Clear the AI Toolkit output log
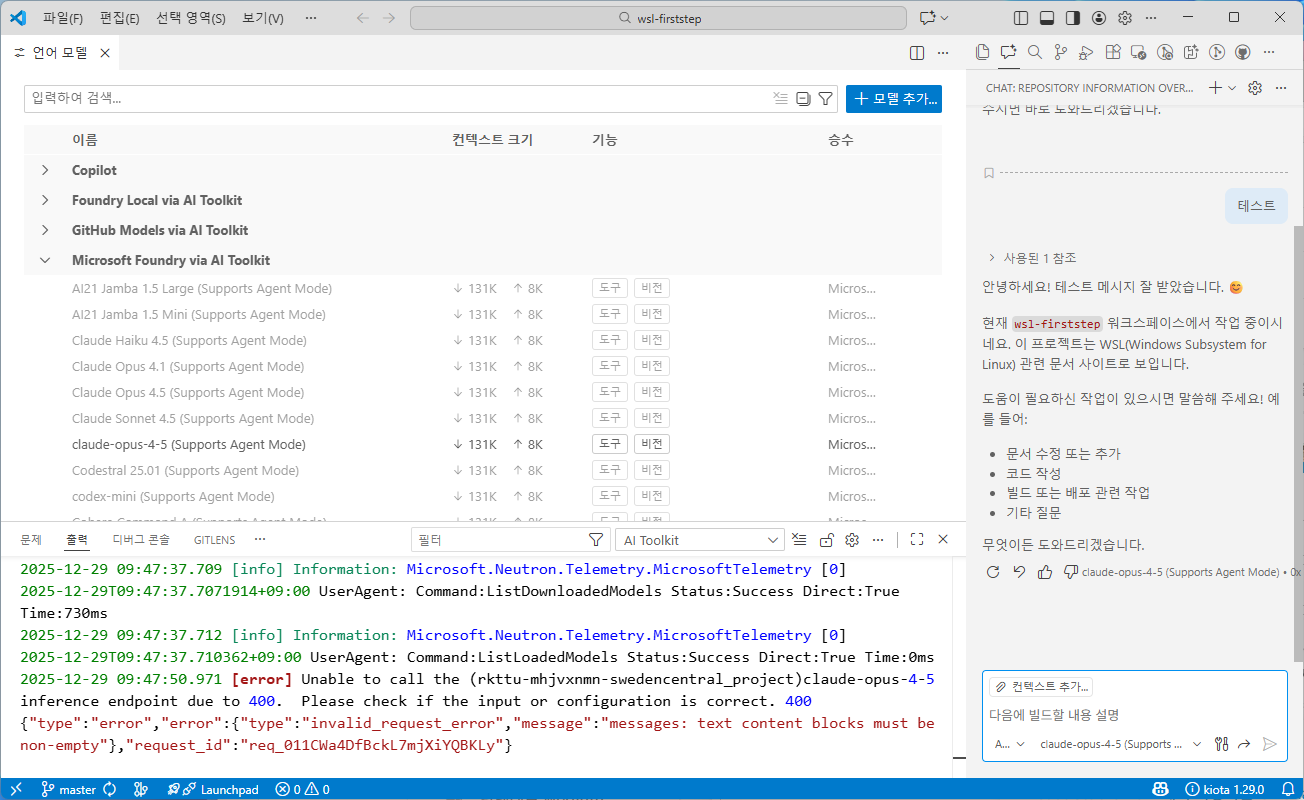1304x800 pixels. pyautogui.click(x=799, y=540)
